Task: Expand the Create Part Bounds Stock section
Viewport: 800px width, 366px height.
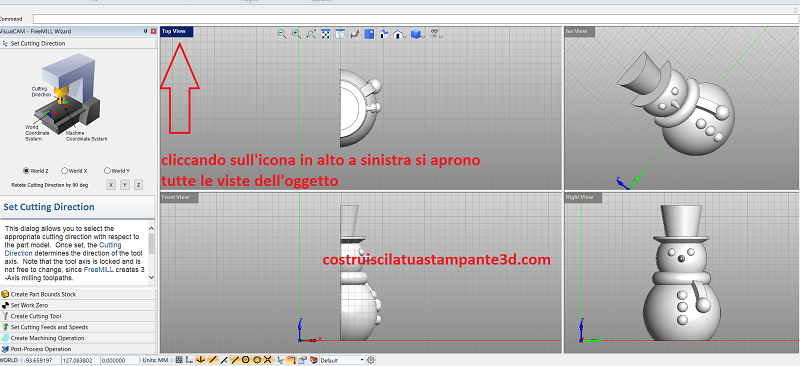Action: coord(78,294)
